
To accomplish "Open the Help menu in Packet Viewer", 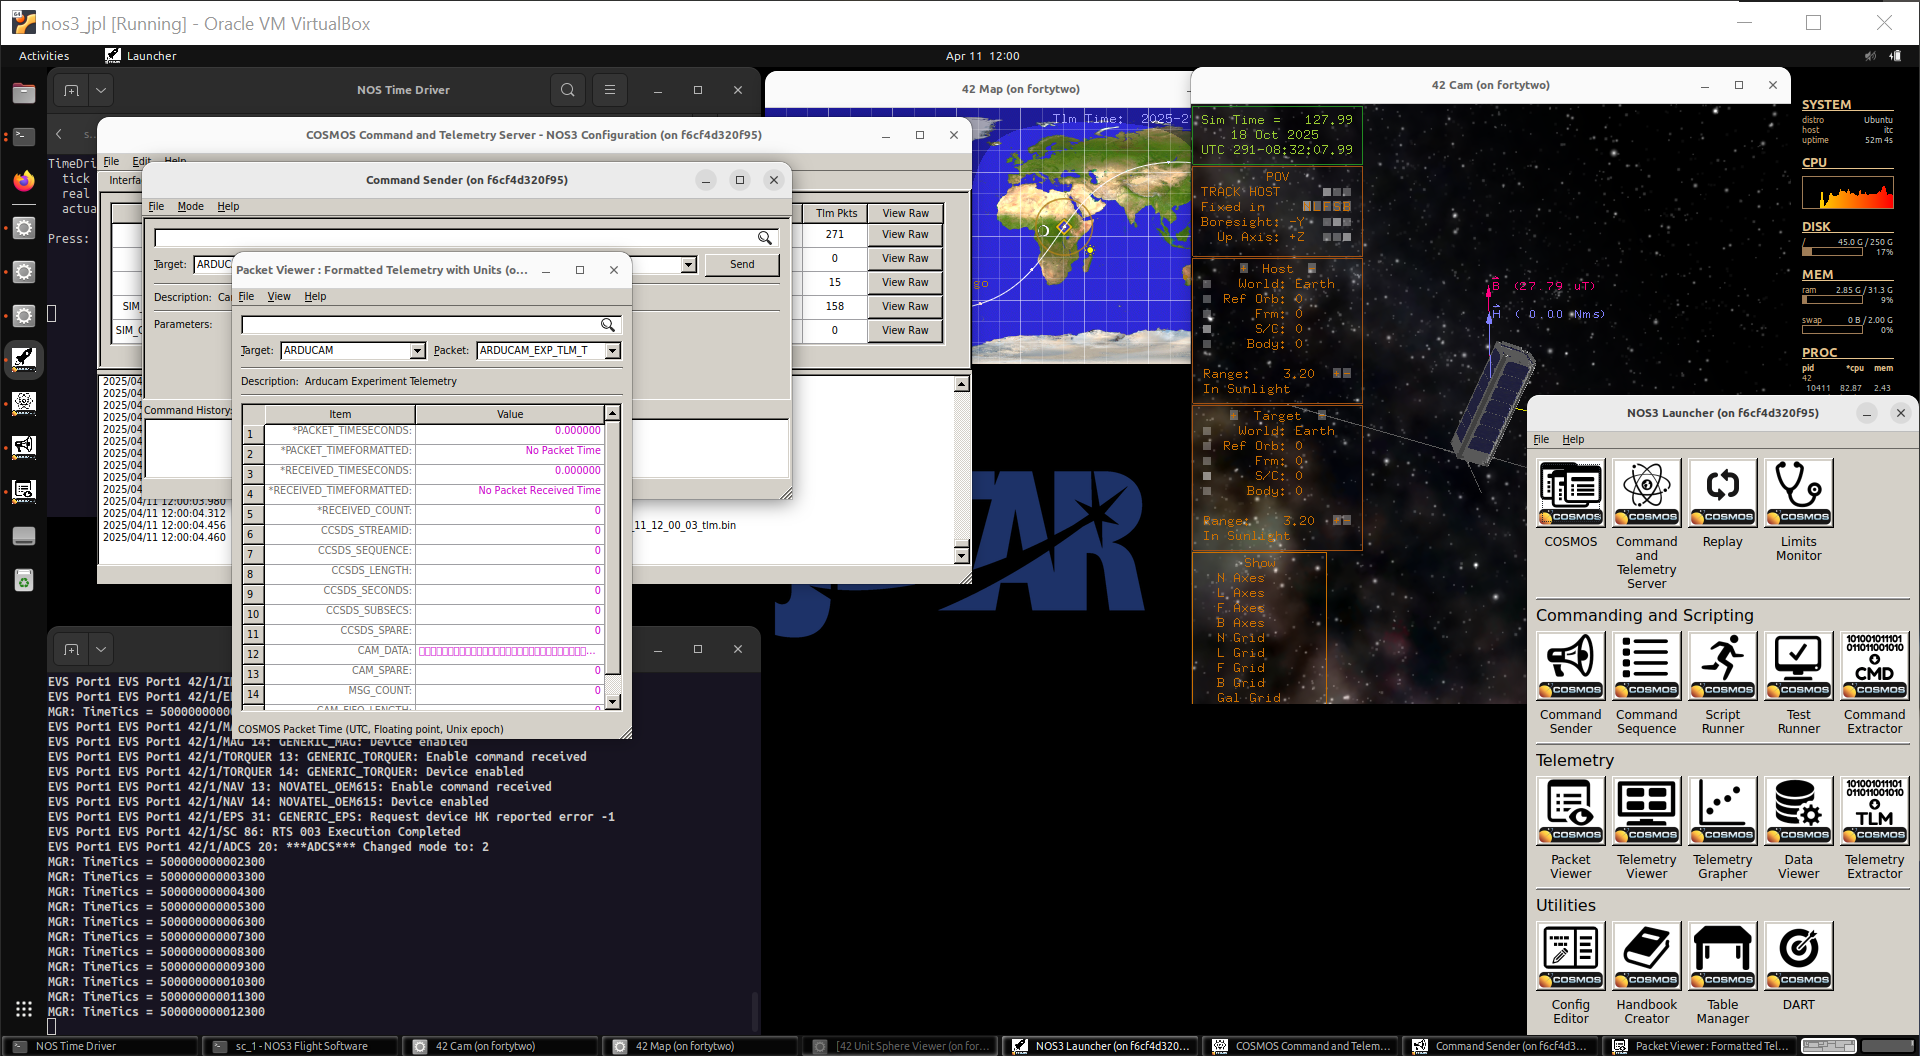I will [315, 297].
